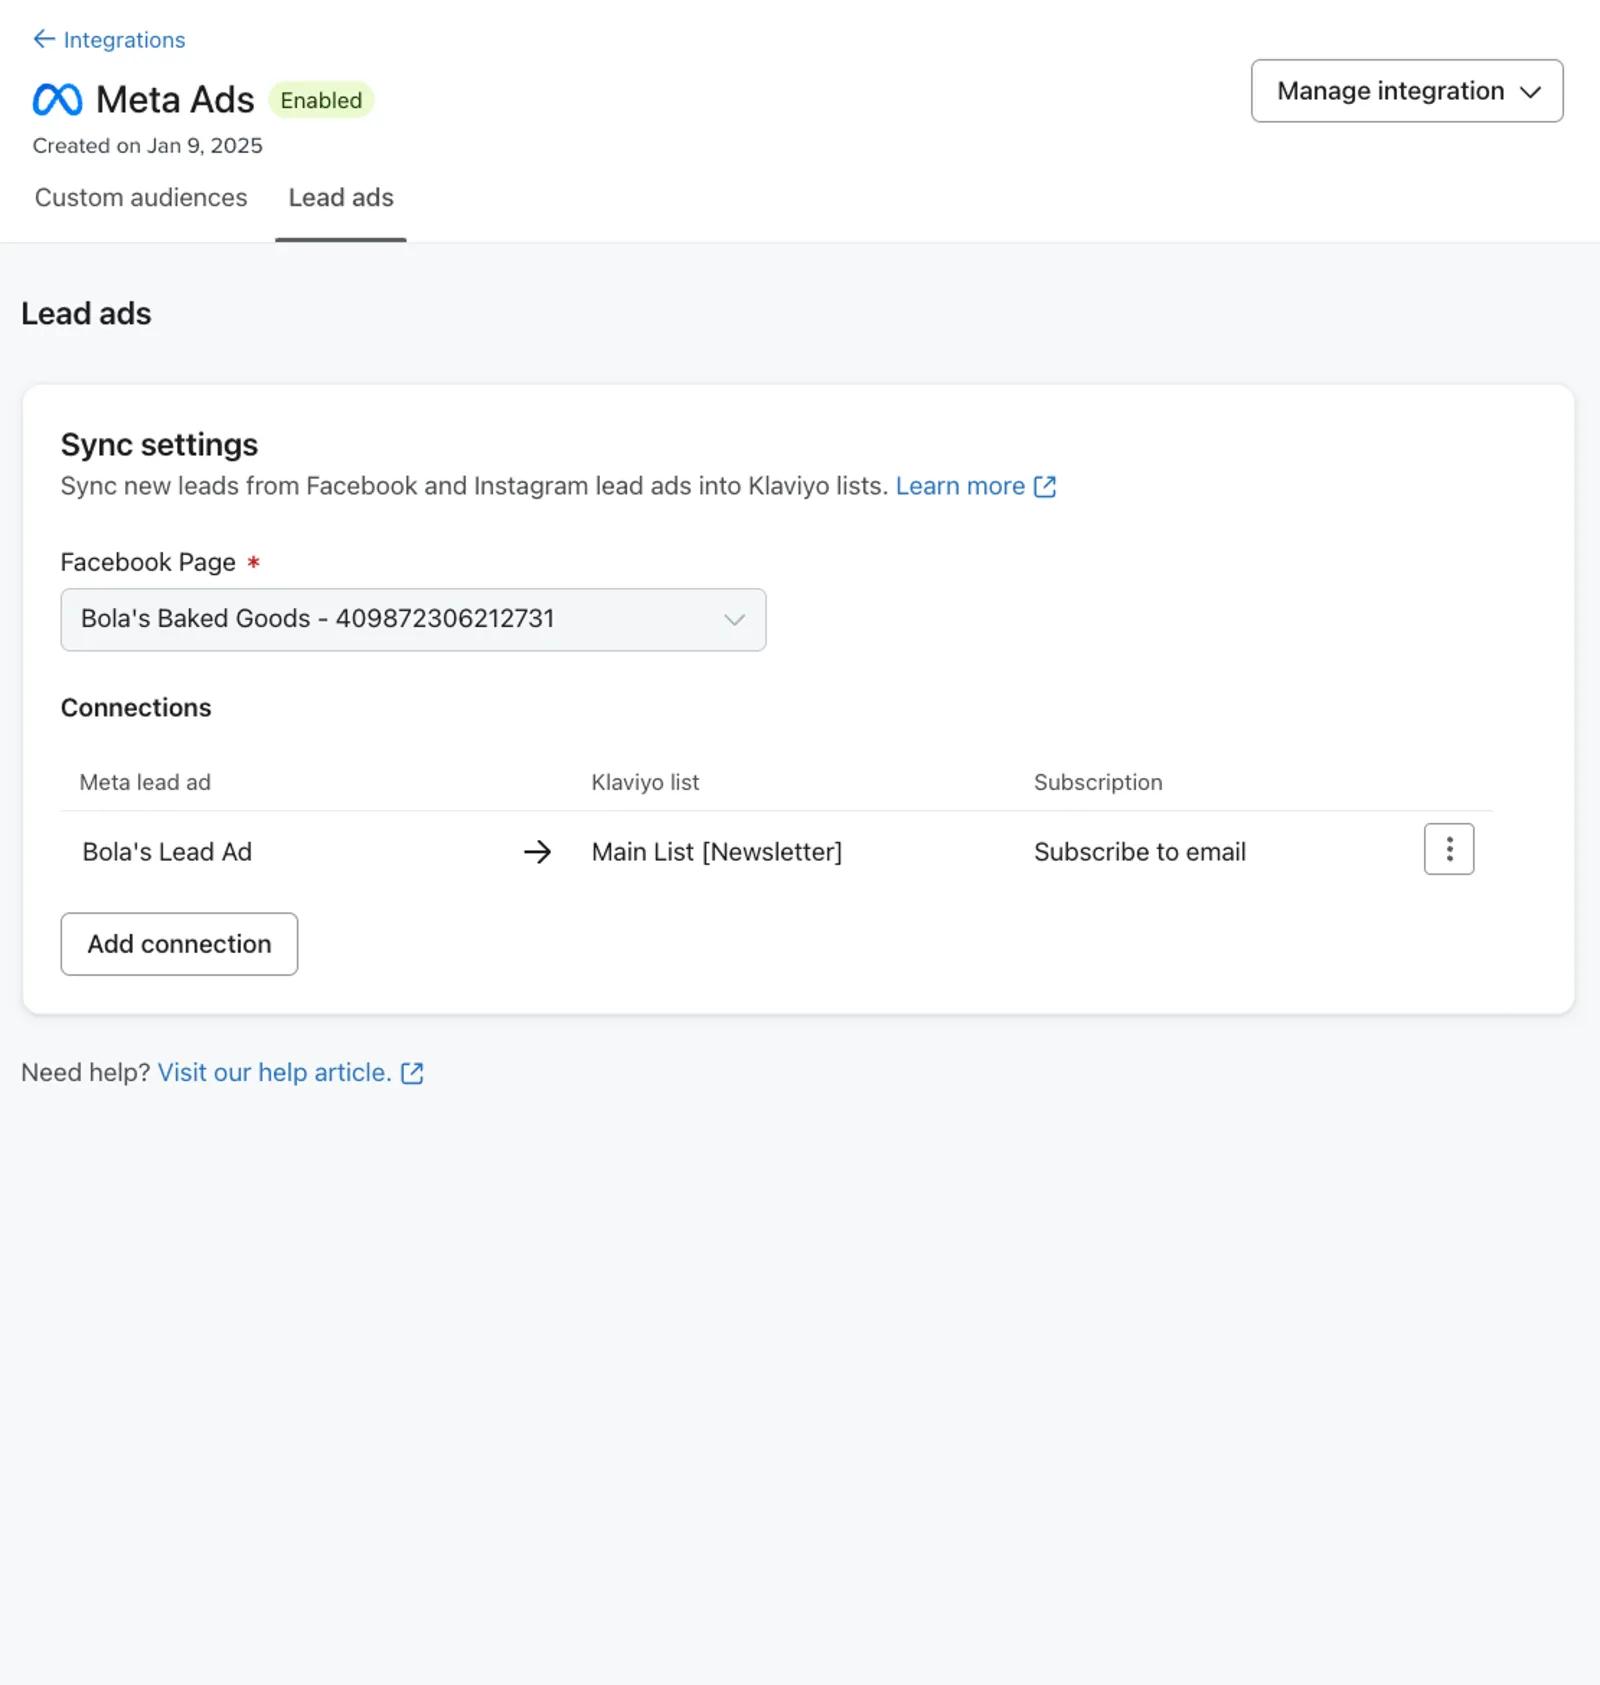This screenshot has width=1600, height=1685.
Task: Expand the Facebook Page dropdown
Action: (x=413, y=620)
